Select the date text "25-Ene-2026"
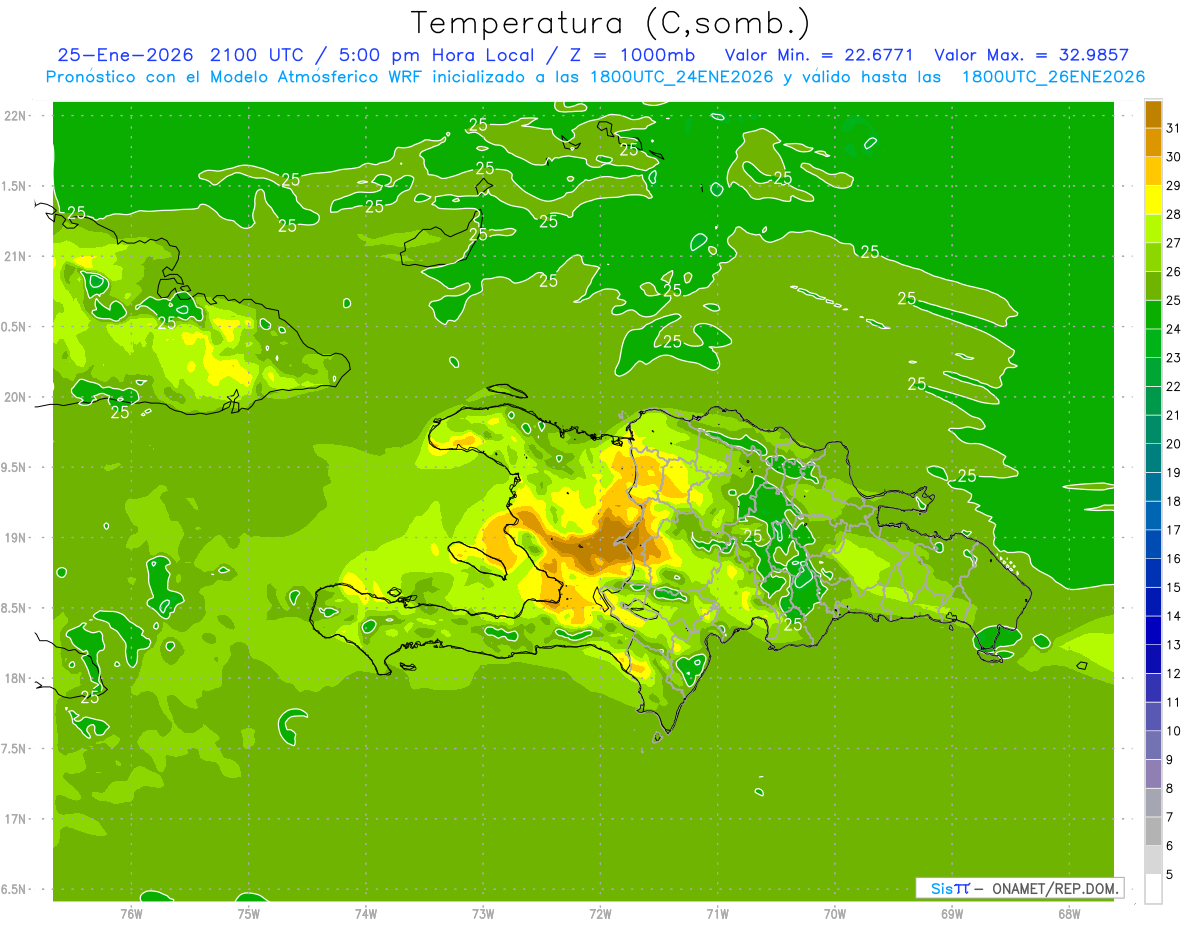The image size is (1200, 927). click(126, 55)
